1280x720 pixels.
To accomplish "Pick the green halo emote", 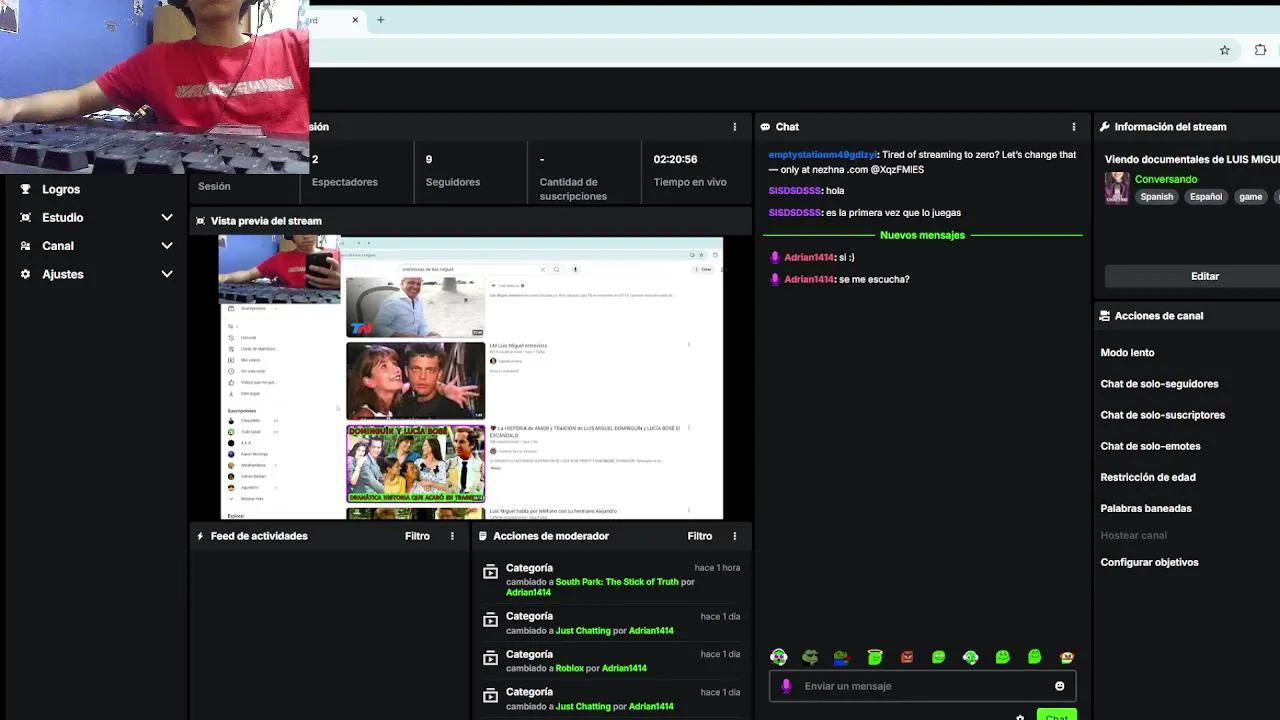I will coord(875,657).
